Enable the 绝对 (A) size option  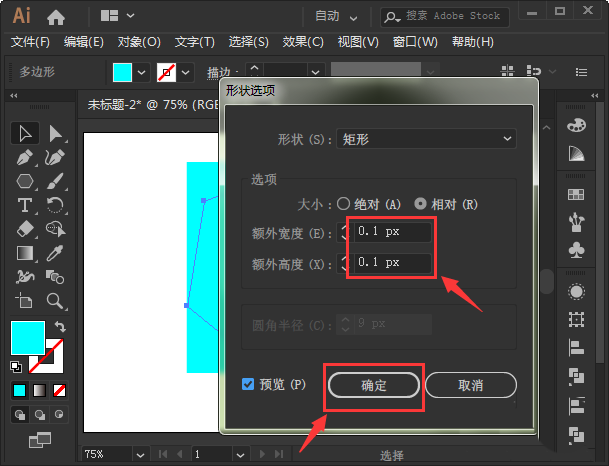click(344, 204)
